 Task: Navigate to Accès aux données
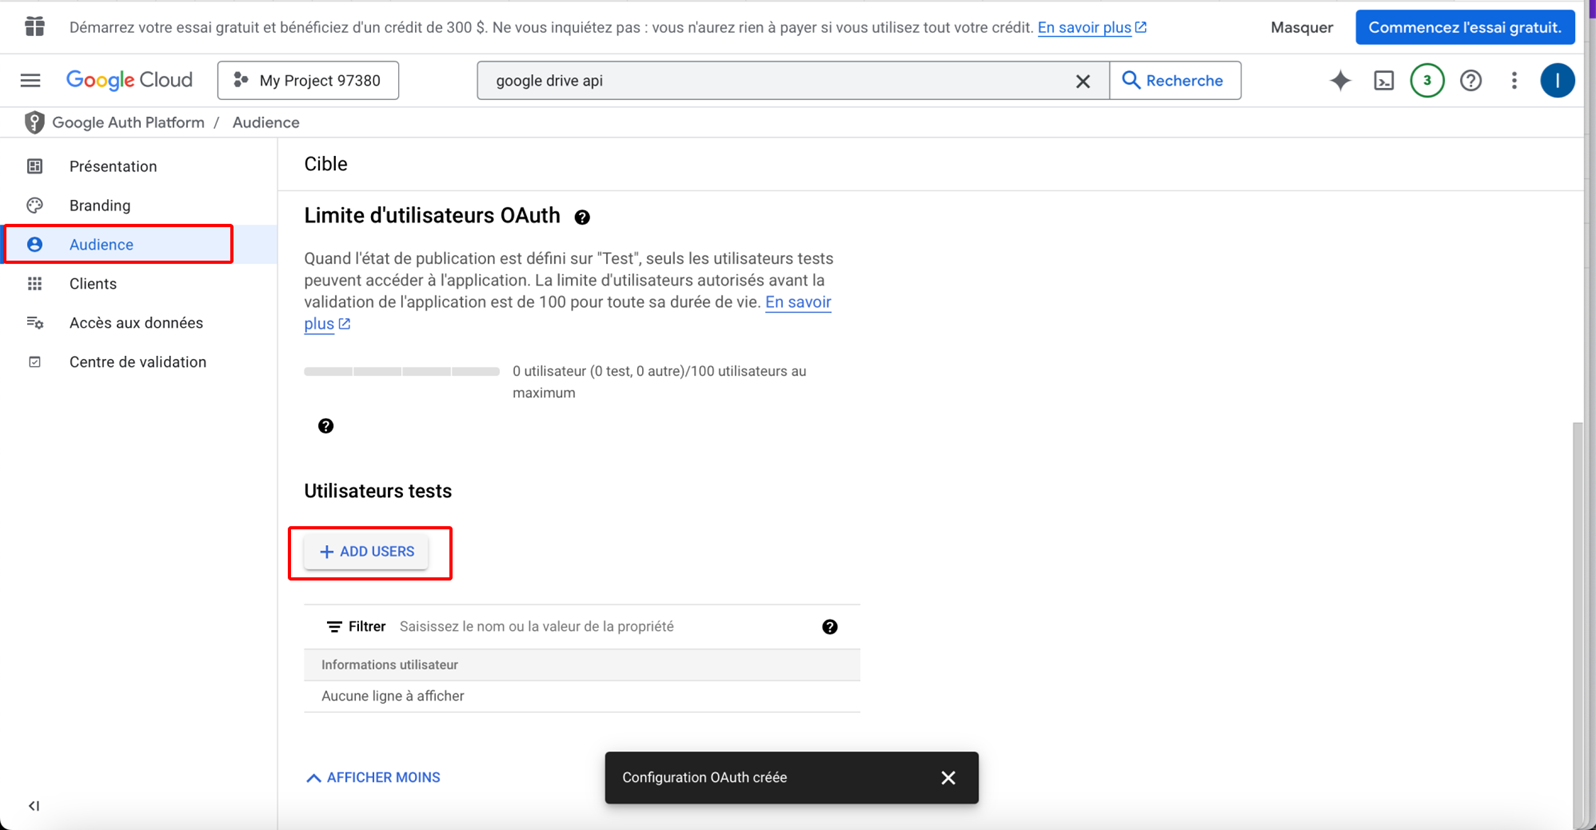coord(136,323)
